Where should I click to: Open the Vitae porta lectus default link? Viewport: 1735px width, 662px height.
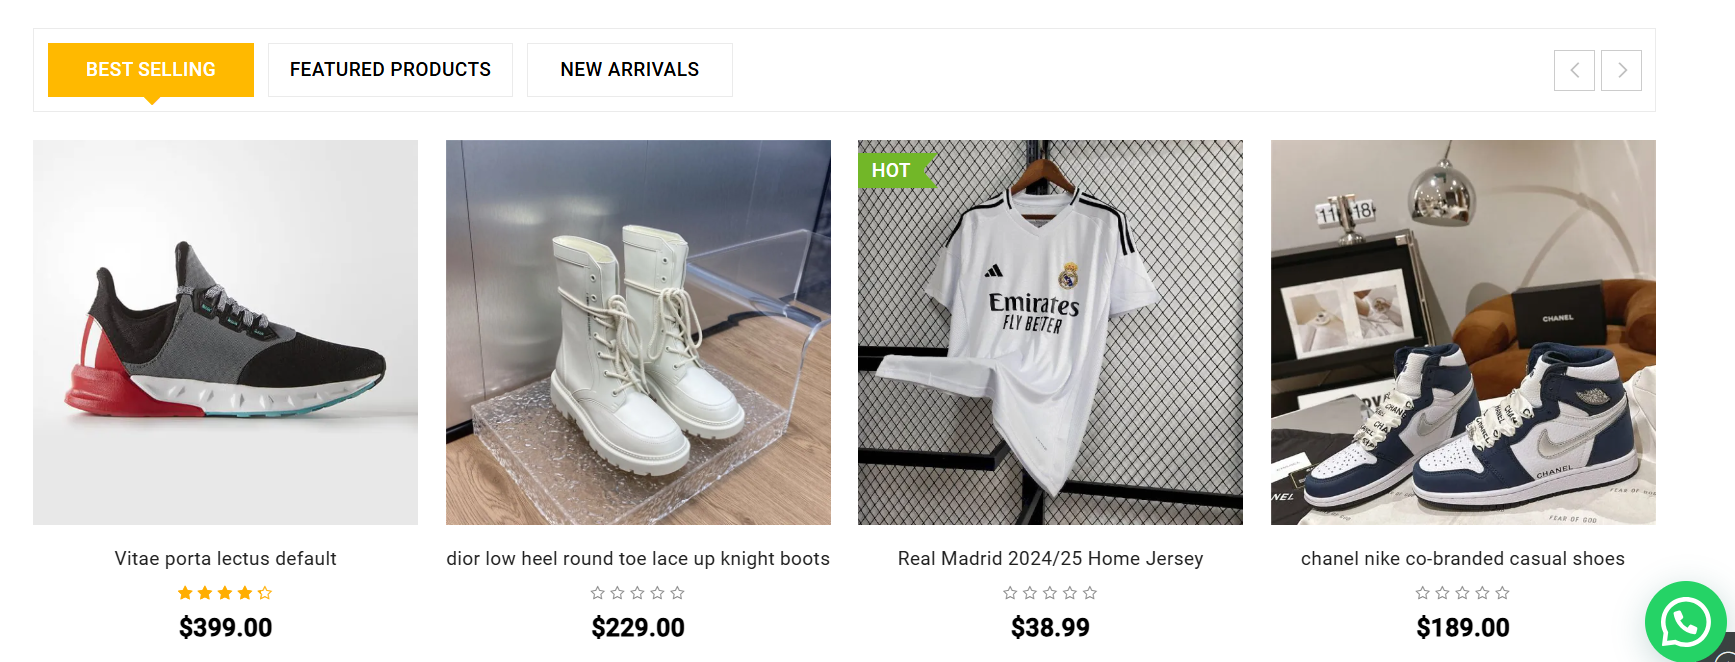coord(225,559)
